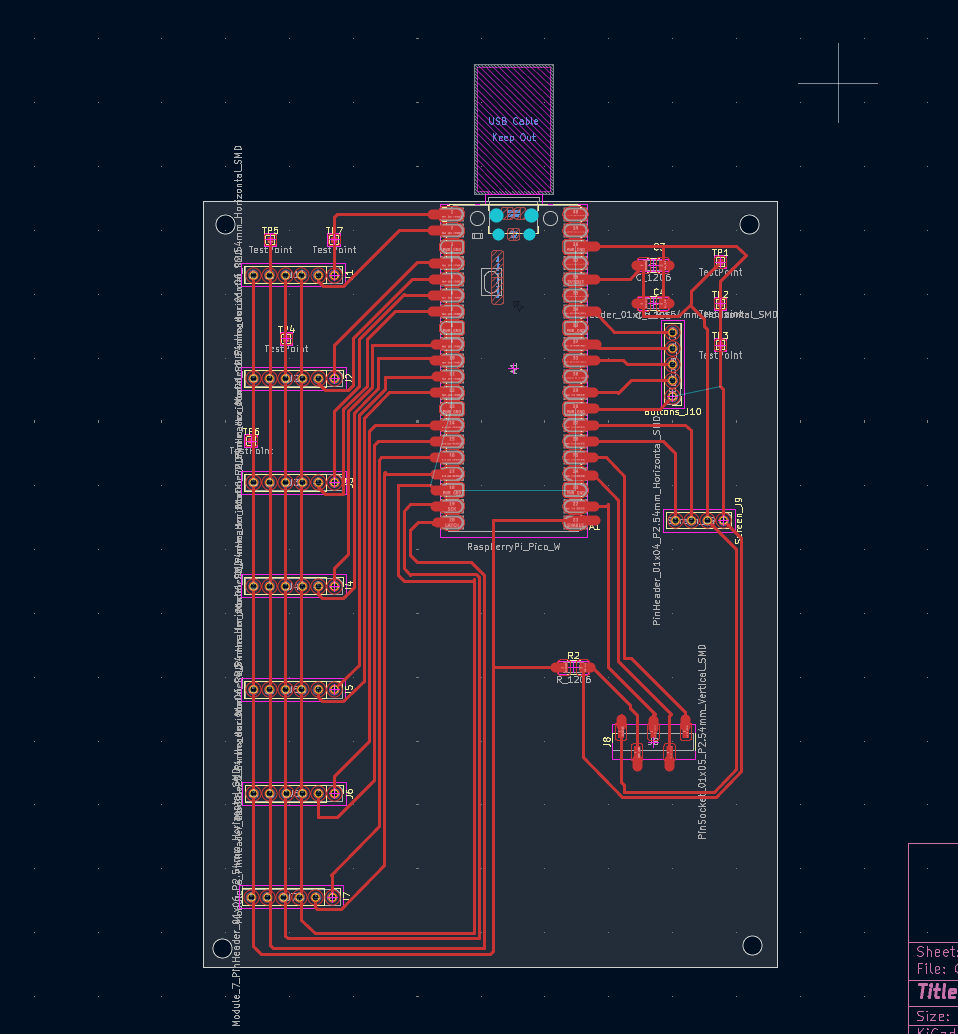This screenshot has height=1034, width=958.
Task: Click the Buttons_J10 reference label
Action: 673,412
